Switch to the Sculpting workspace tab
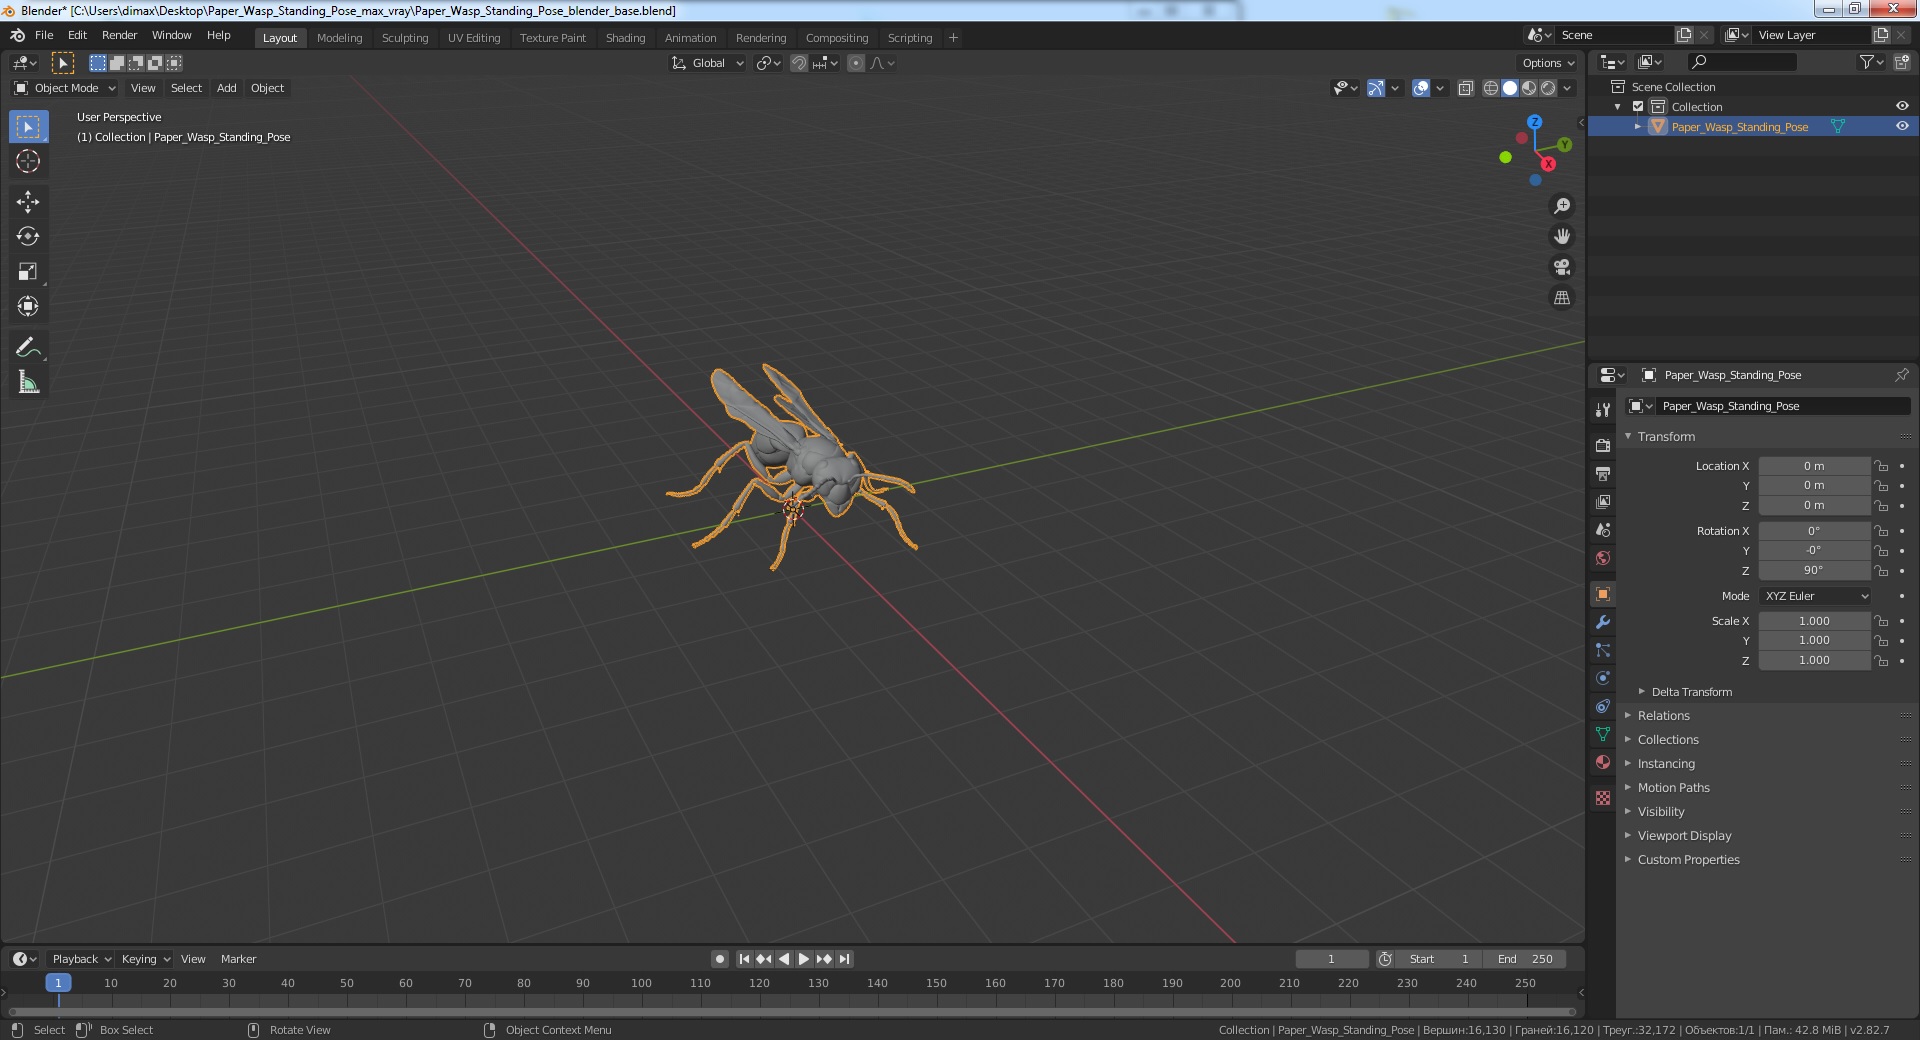 (405, 38)
